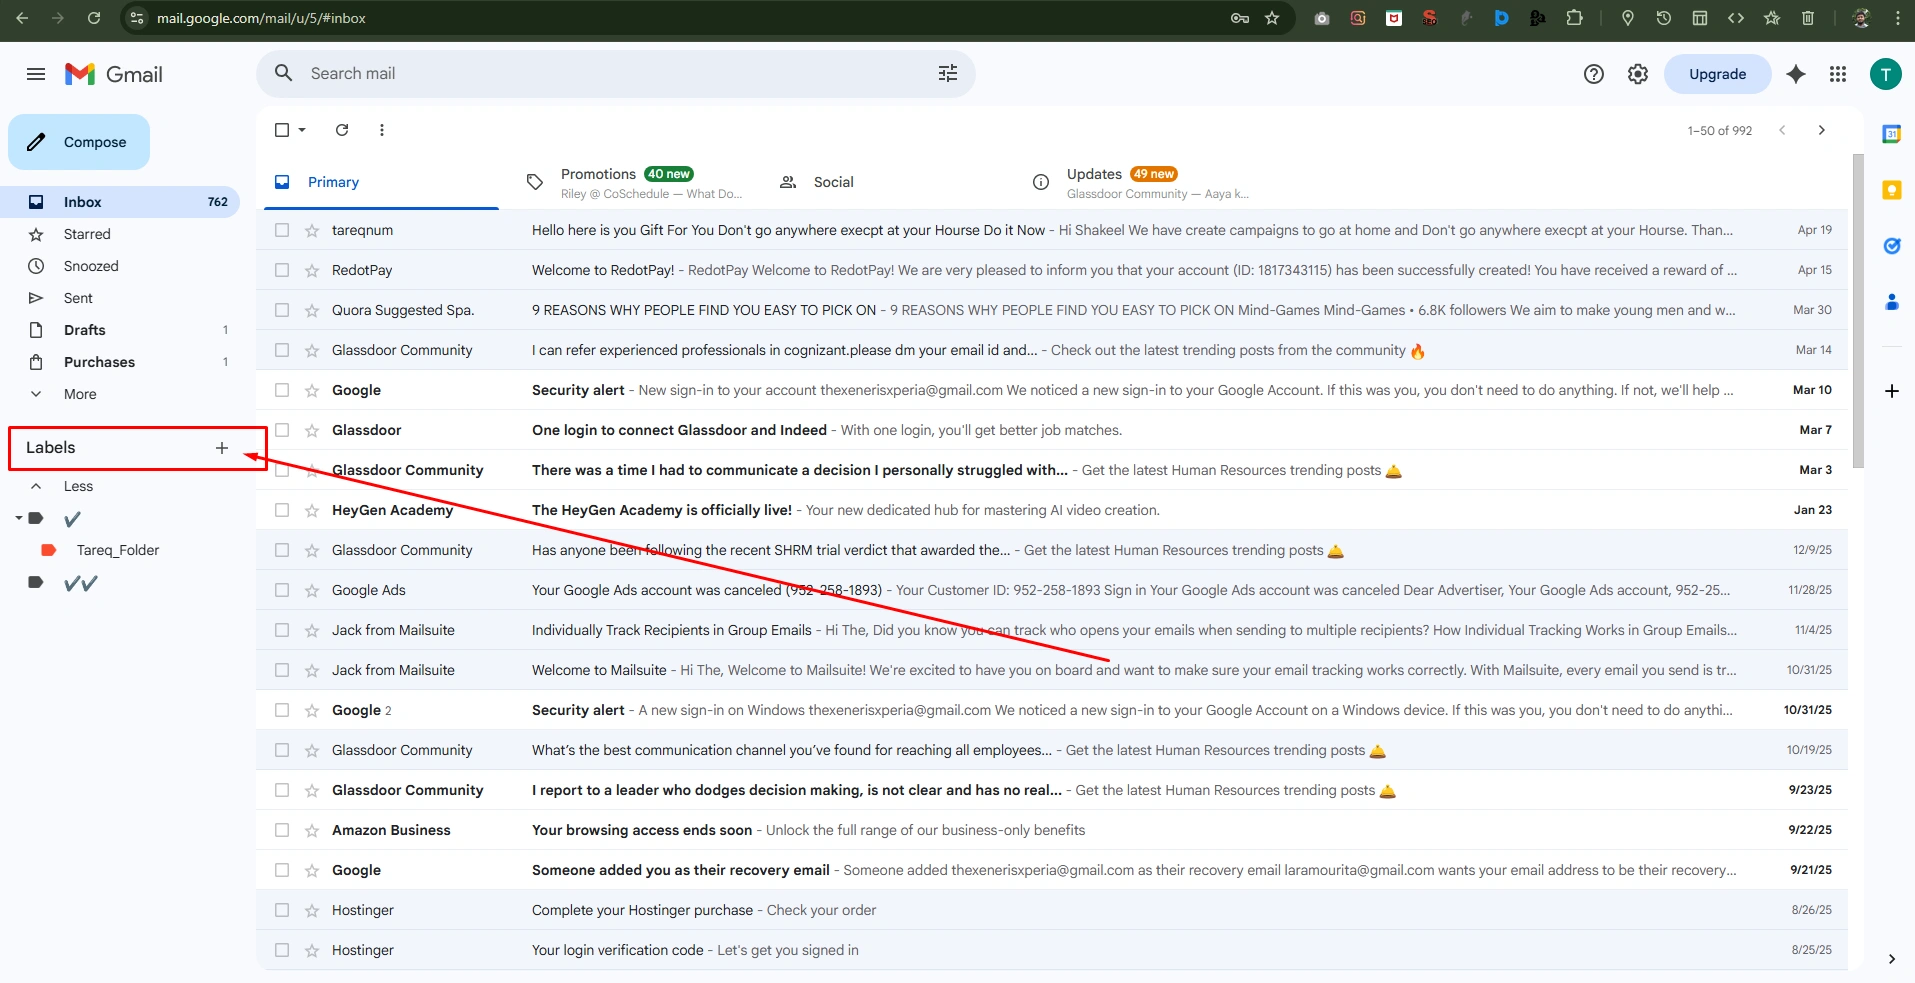Open Google Tasks side panel icon
The image size is (1915, 983).
[x=1891, y=246]
